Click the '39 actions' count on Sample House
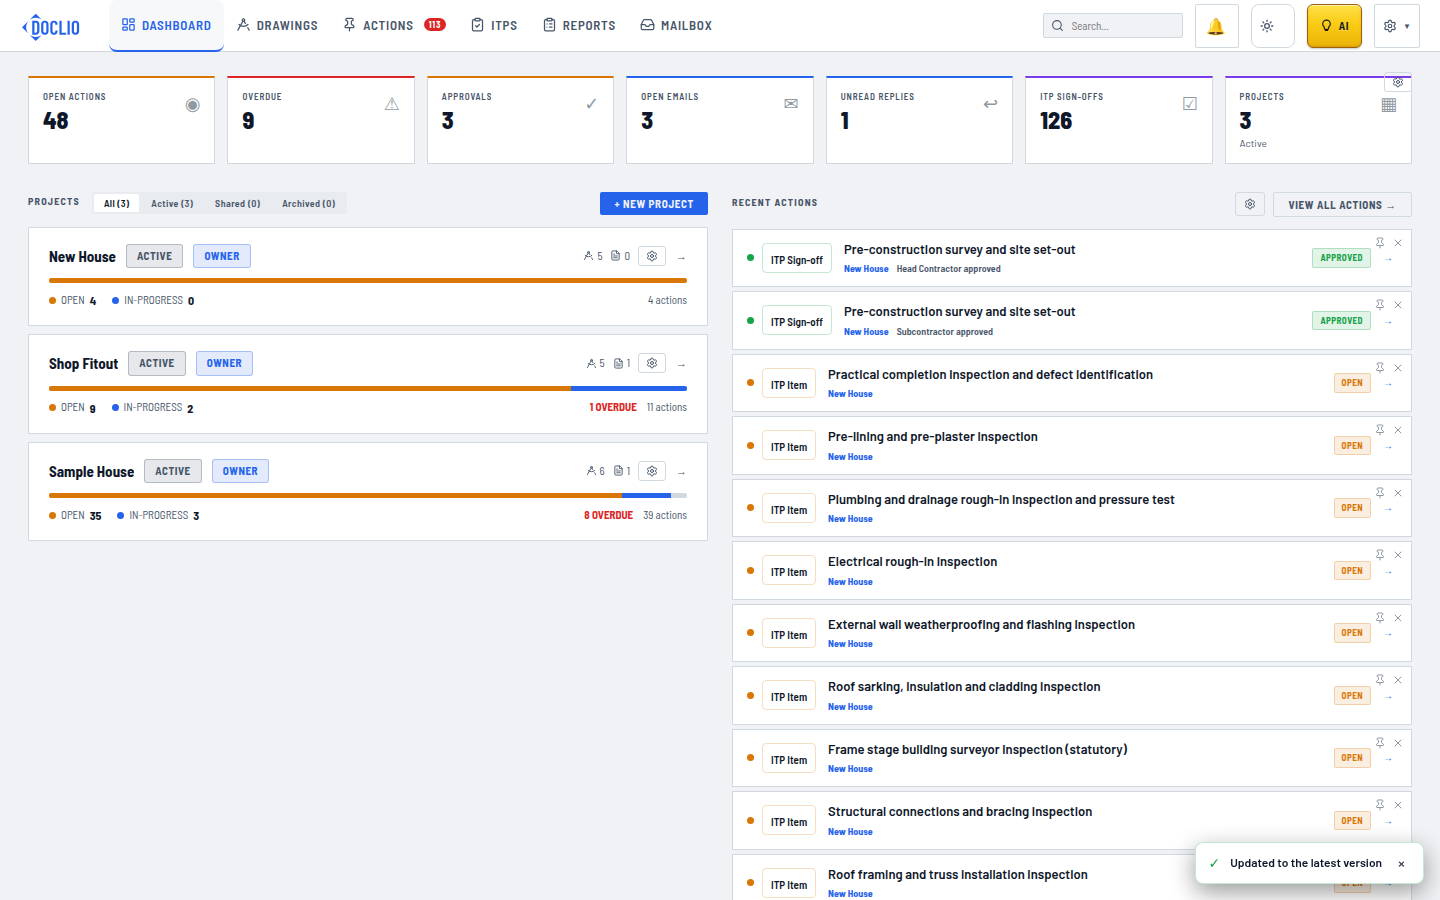 (x=665, y=515)
